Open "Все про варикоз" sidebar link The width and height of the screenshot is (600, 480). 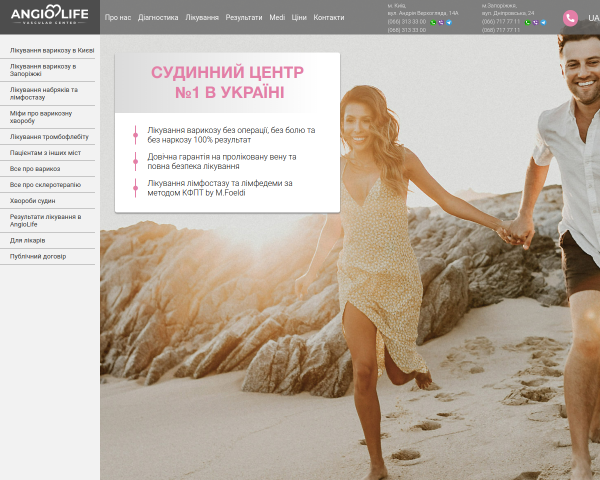pos(35,169)
